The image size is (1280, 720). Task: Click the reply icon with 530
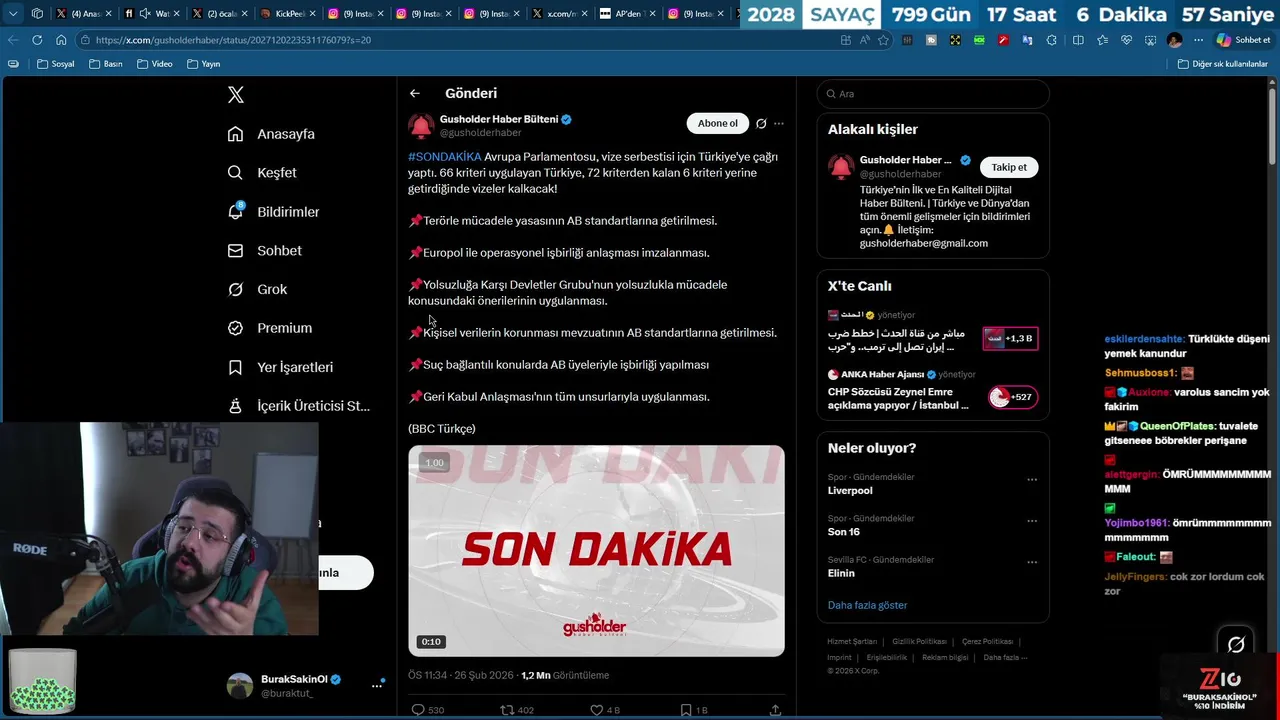[418, 710]
